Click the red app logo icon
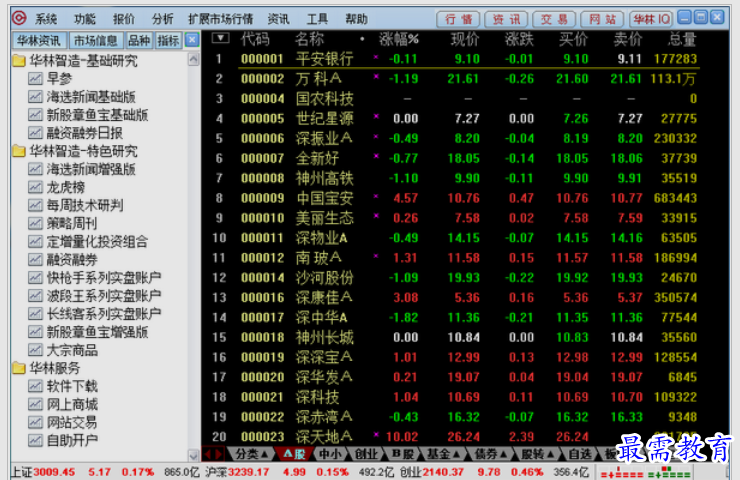The image size is (740, 480). 19,18
